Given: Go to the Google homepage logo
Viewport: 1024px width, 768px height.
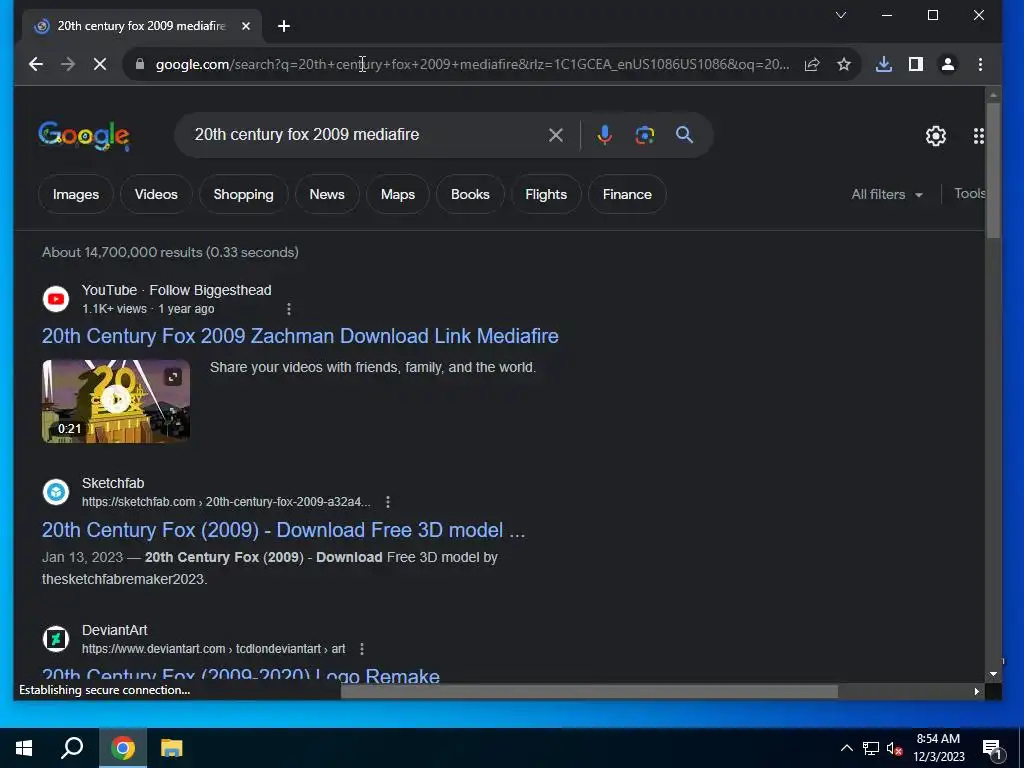Looking at the screenshot, I should point(84,136).
